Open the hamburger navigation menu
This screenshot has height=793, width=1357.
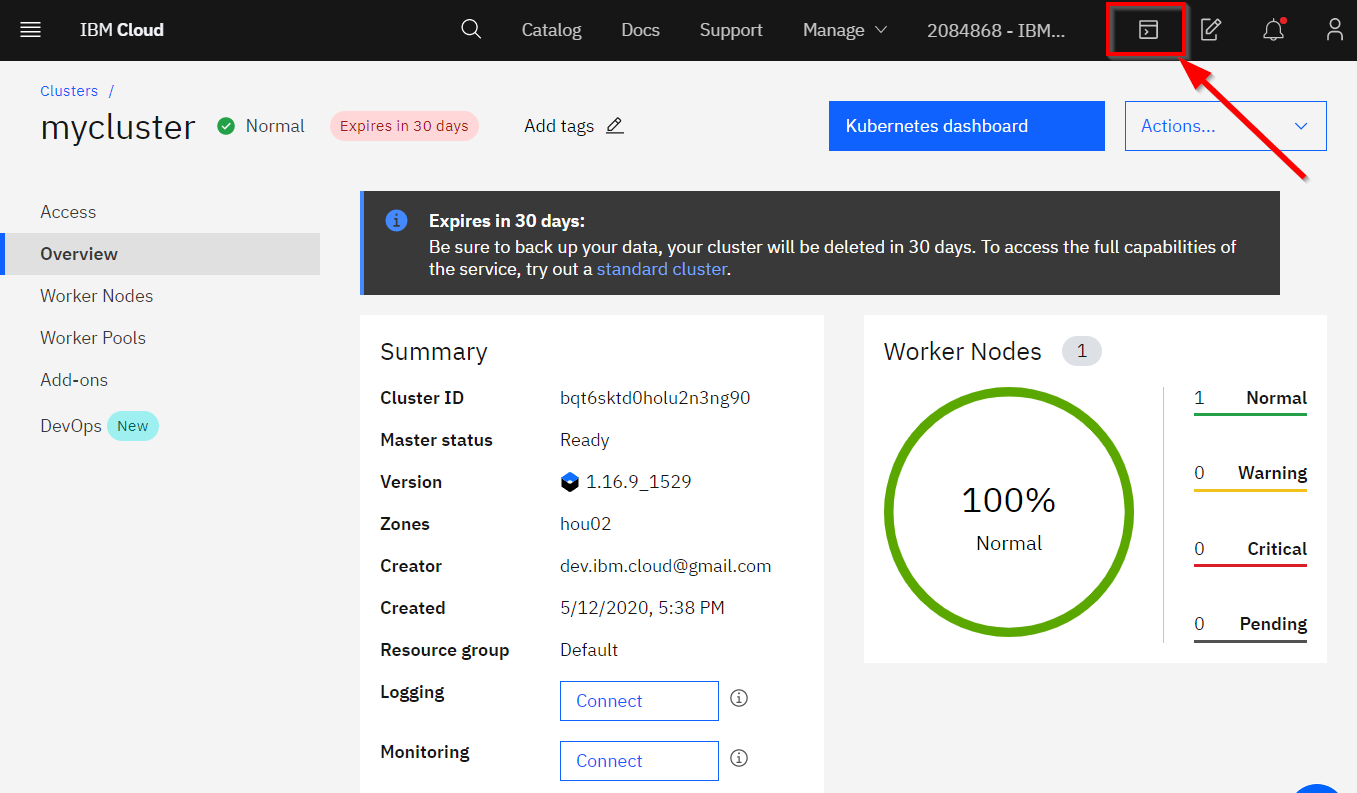[x=30, y=30]
